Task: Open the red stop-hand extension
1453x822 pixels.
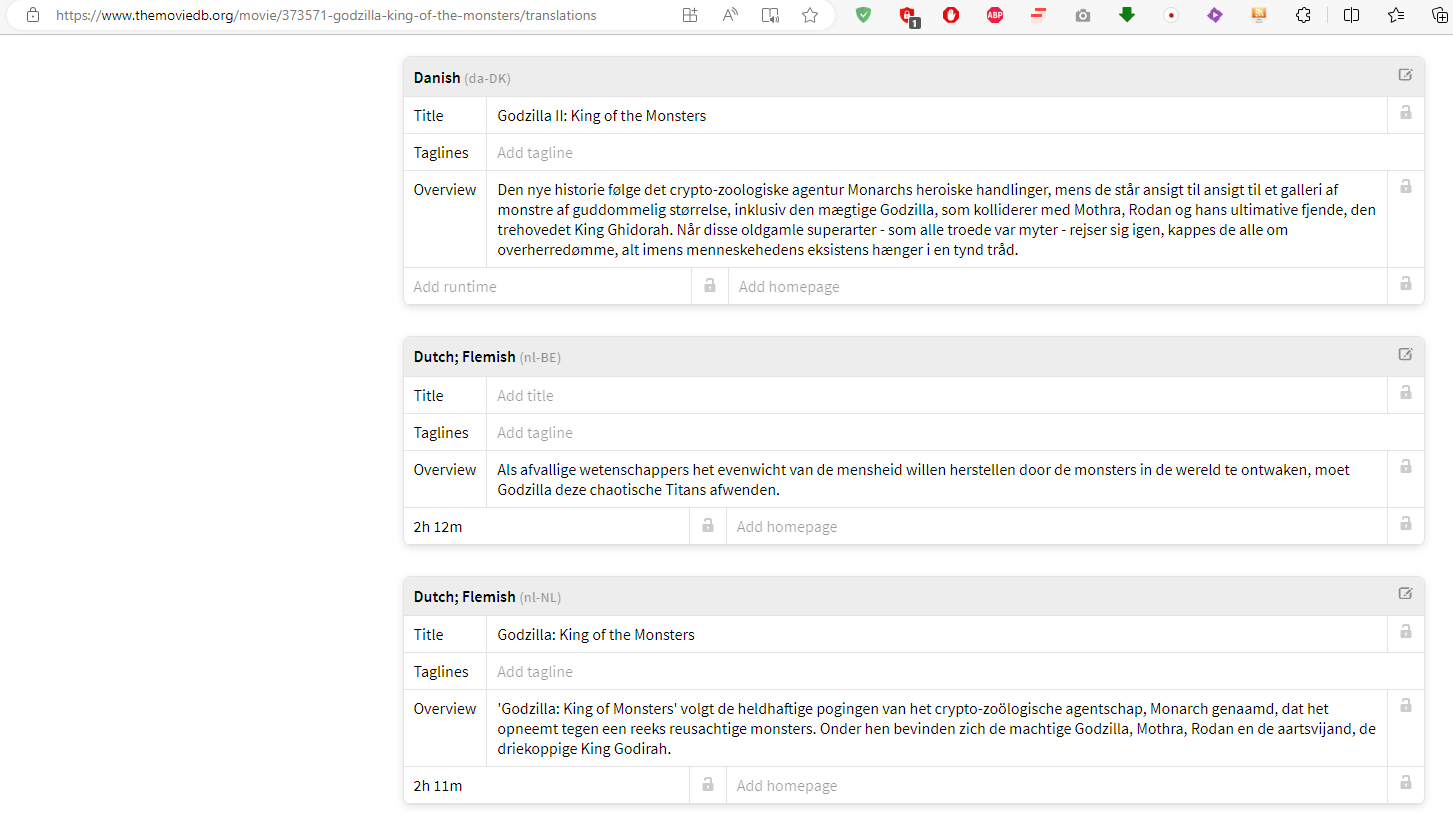Action: coord(951,15)
